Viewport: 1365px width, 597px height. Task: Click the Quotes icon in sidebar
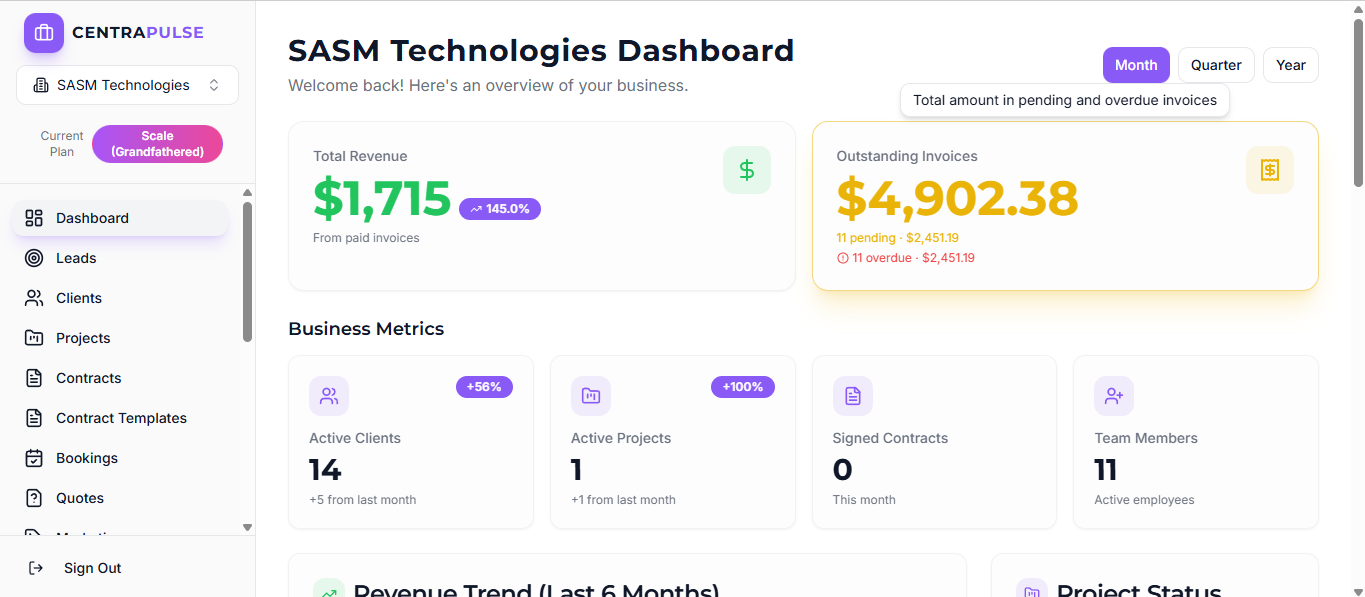tap(33, 498)
